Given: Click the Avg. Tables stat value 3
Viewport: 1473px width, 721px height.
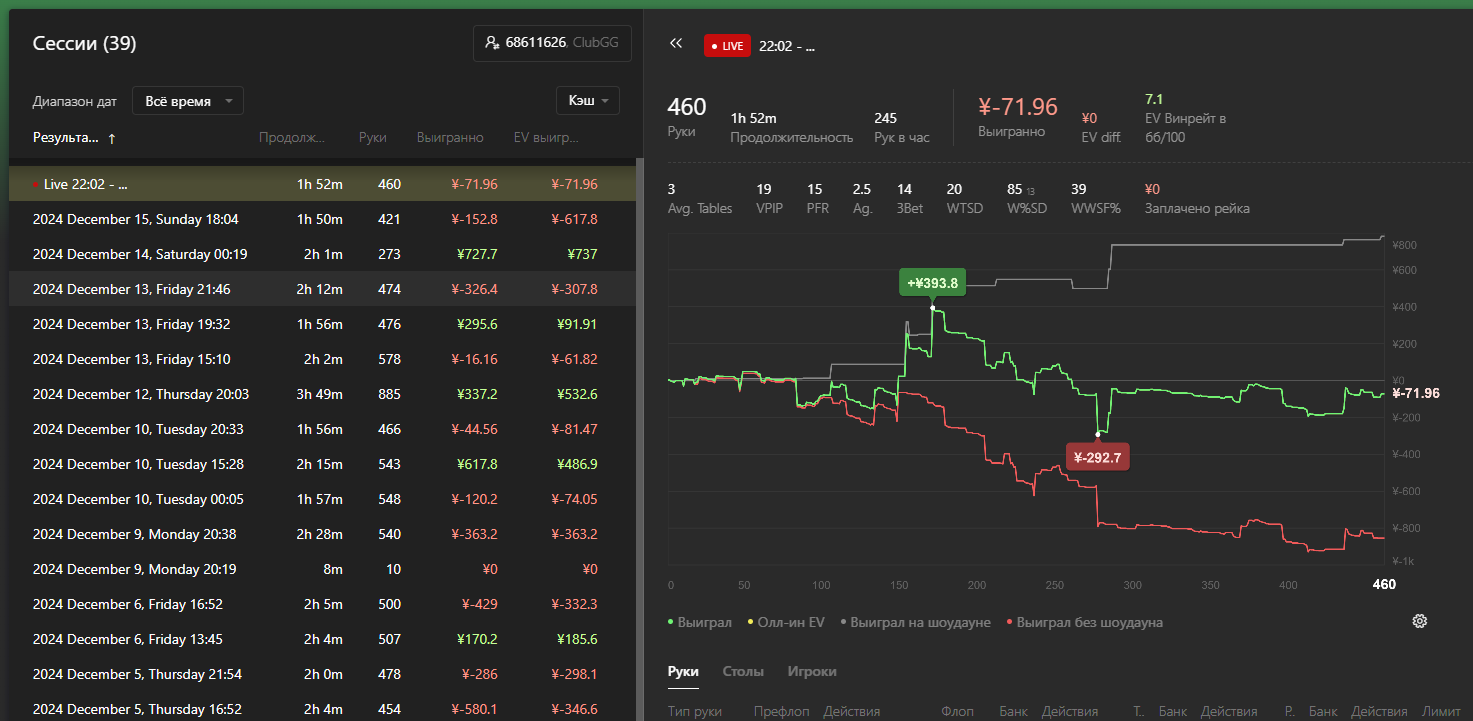Looking at the screenshot, I should pos(671,189).
